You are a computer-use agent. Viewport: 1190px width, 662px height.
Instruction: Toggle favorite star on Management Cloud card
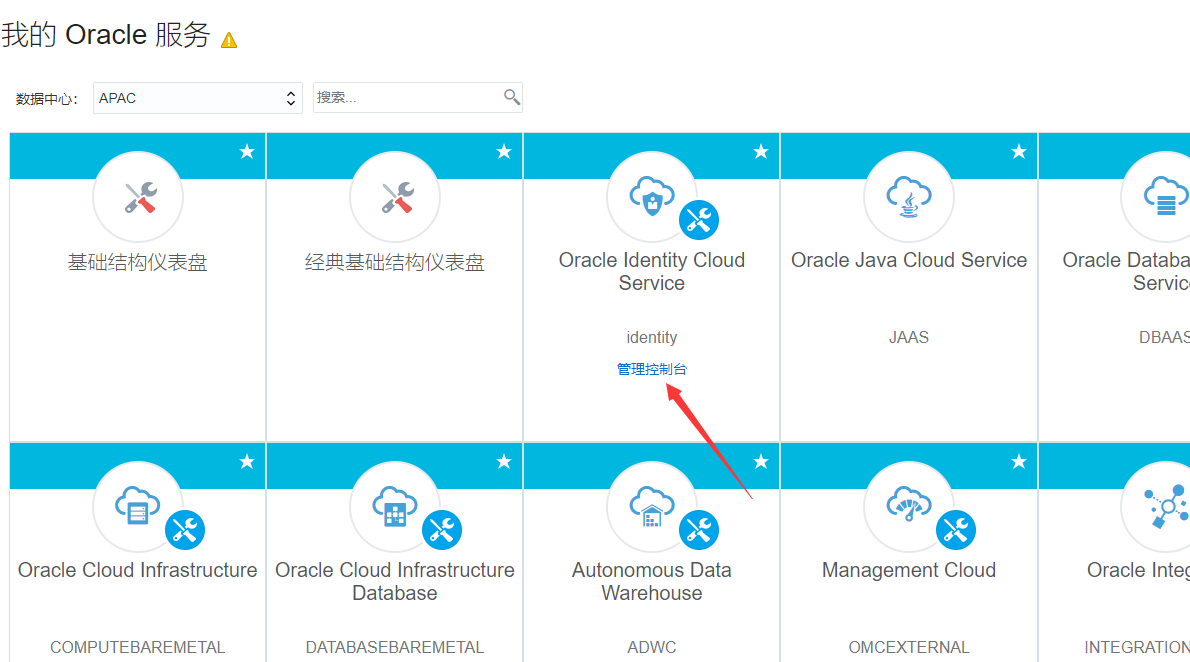1019,462
